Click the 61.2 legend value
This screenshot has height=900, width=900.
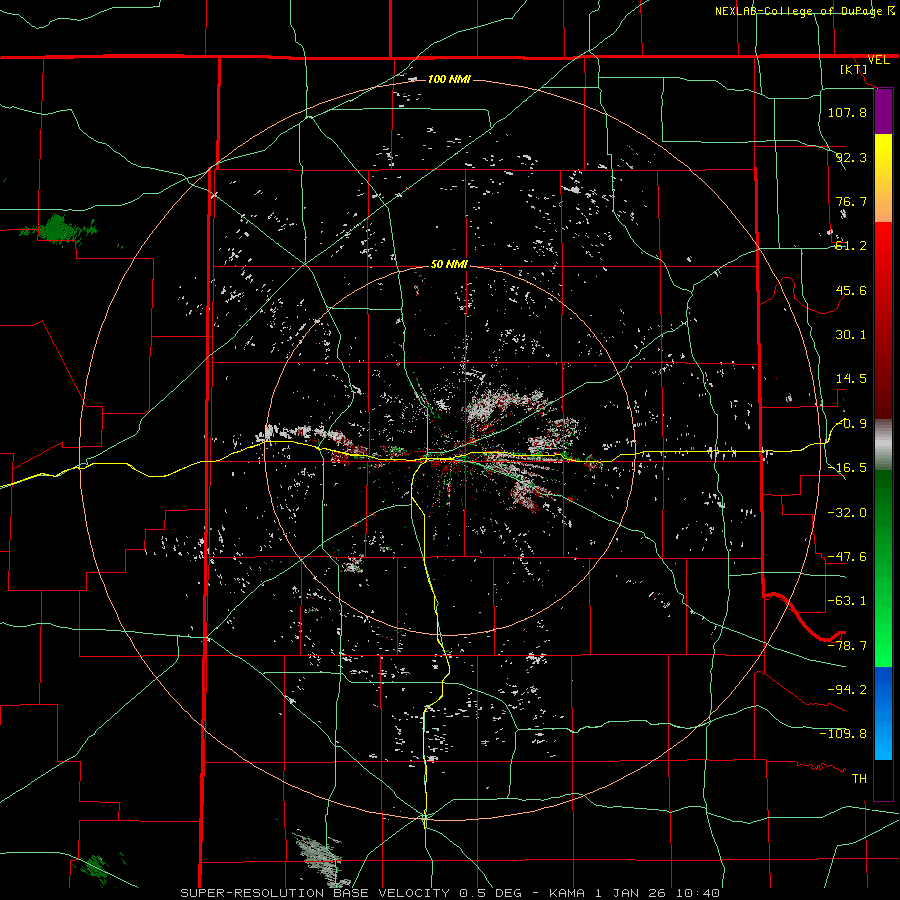click(851, 246)
